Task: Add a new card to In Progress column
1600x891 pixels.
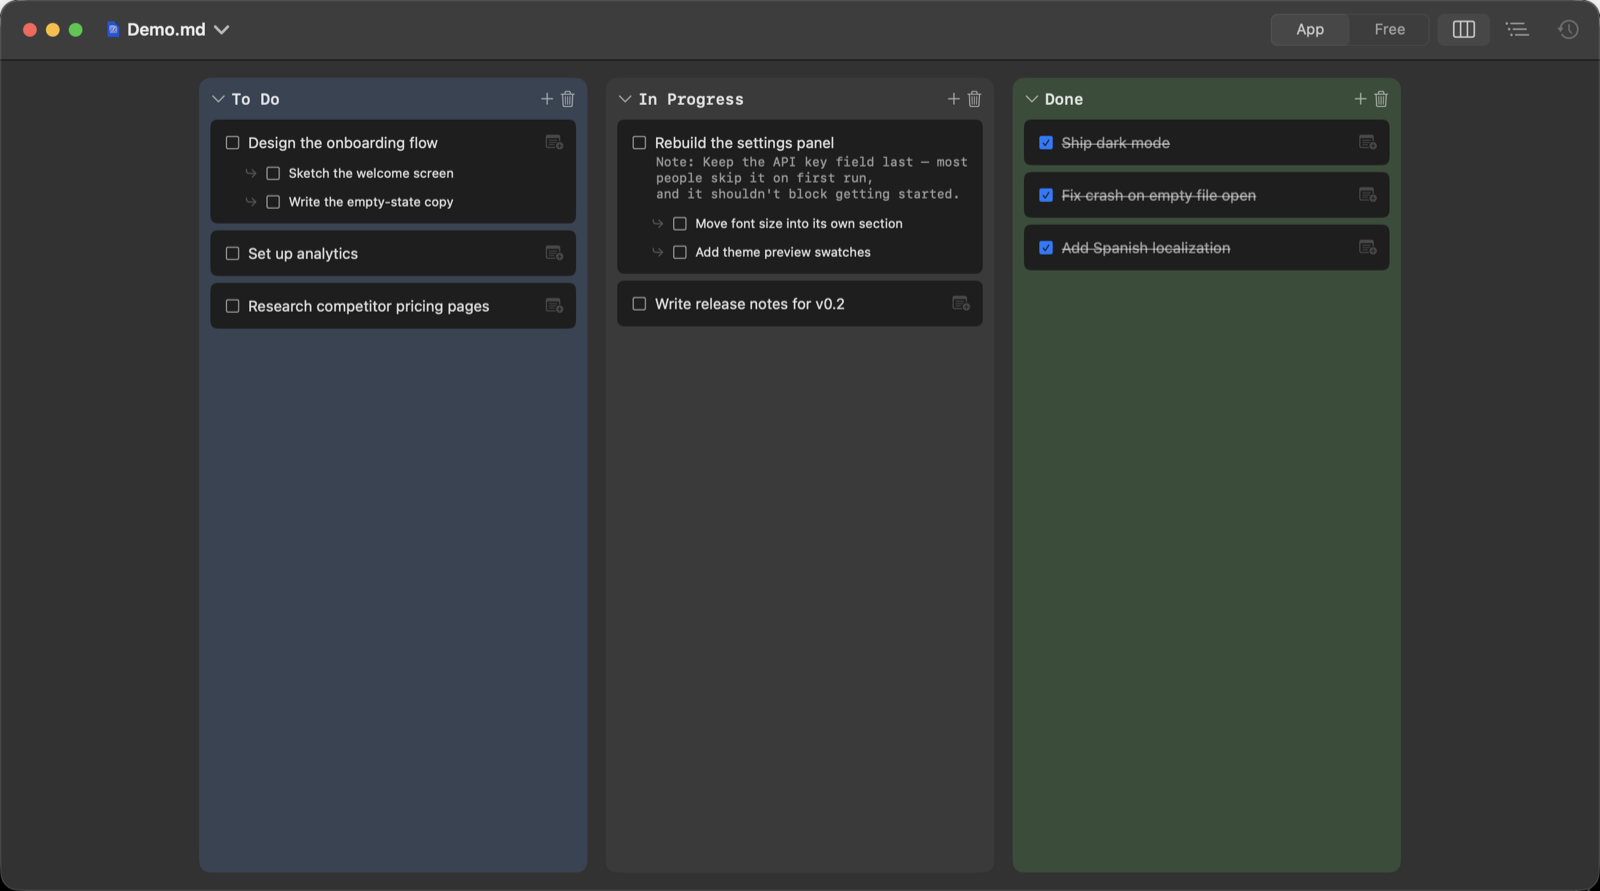Action: point(954,99)
